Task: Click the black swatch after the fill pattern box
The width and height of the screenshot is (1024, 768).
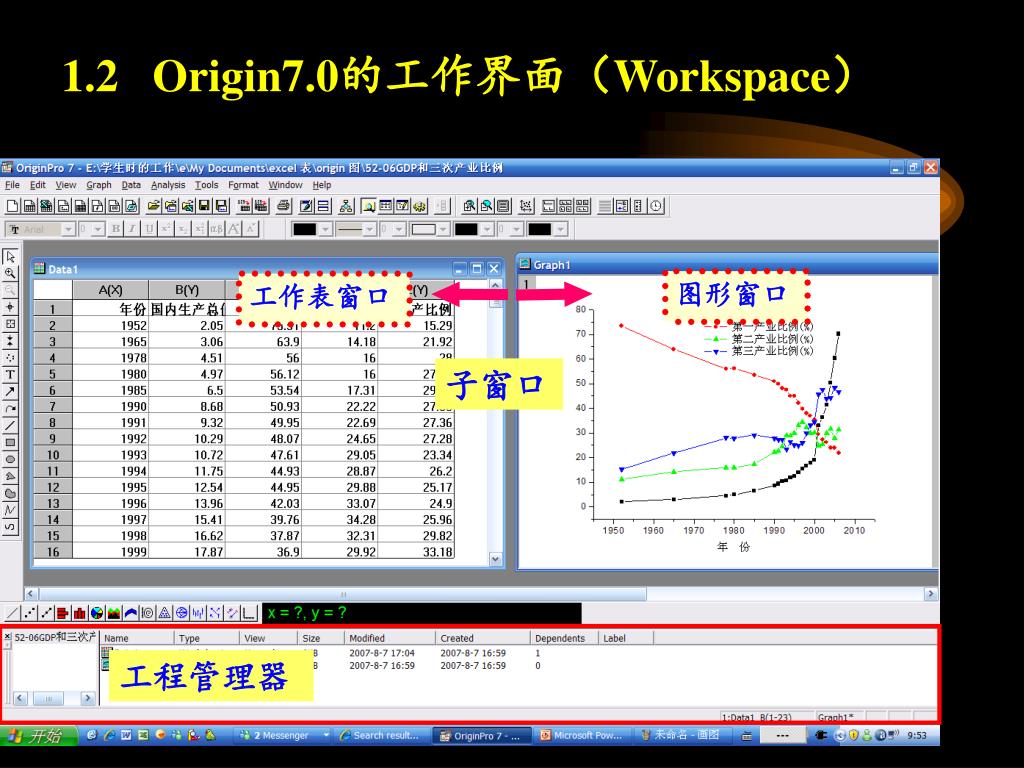Action: point(466,229)
